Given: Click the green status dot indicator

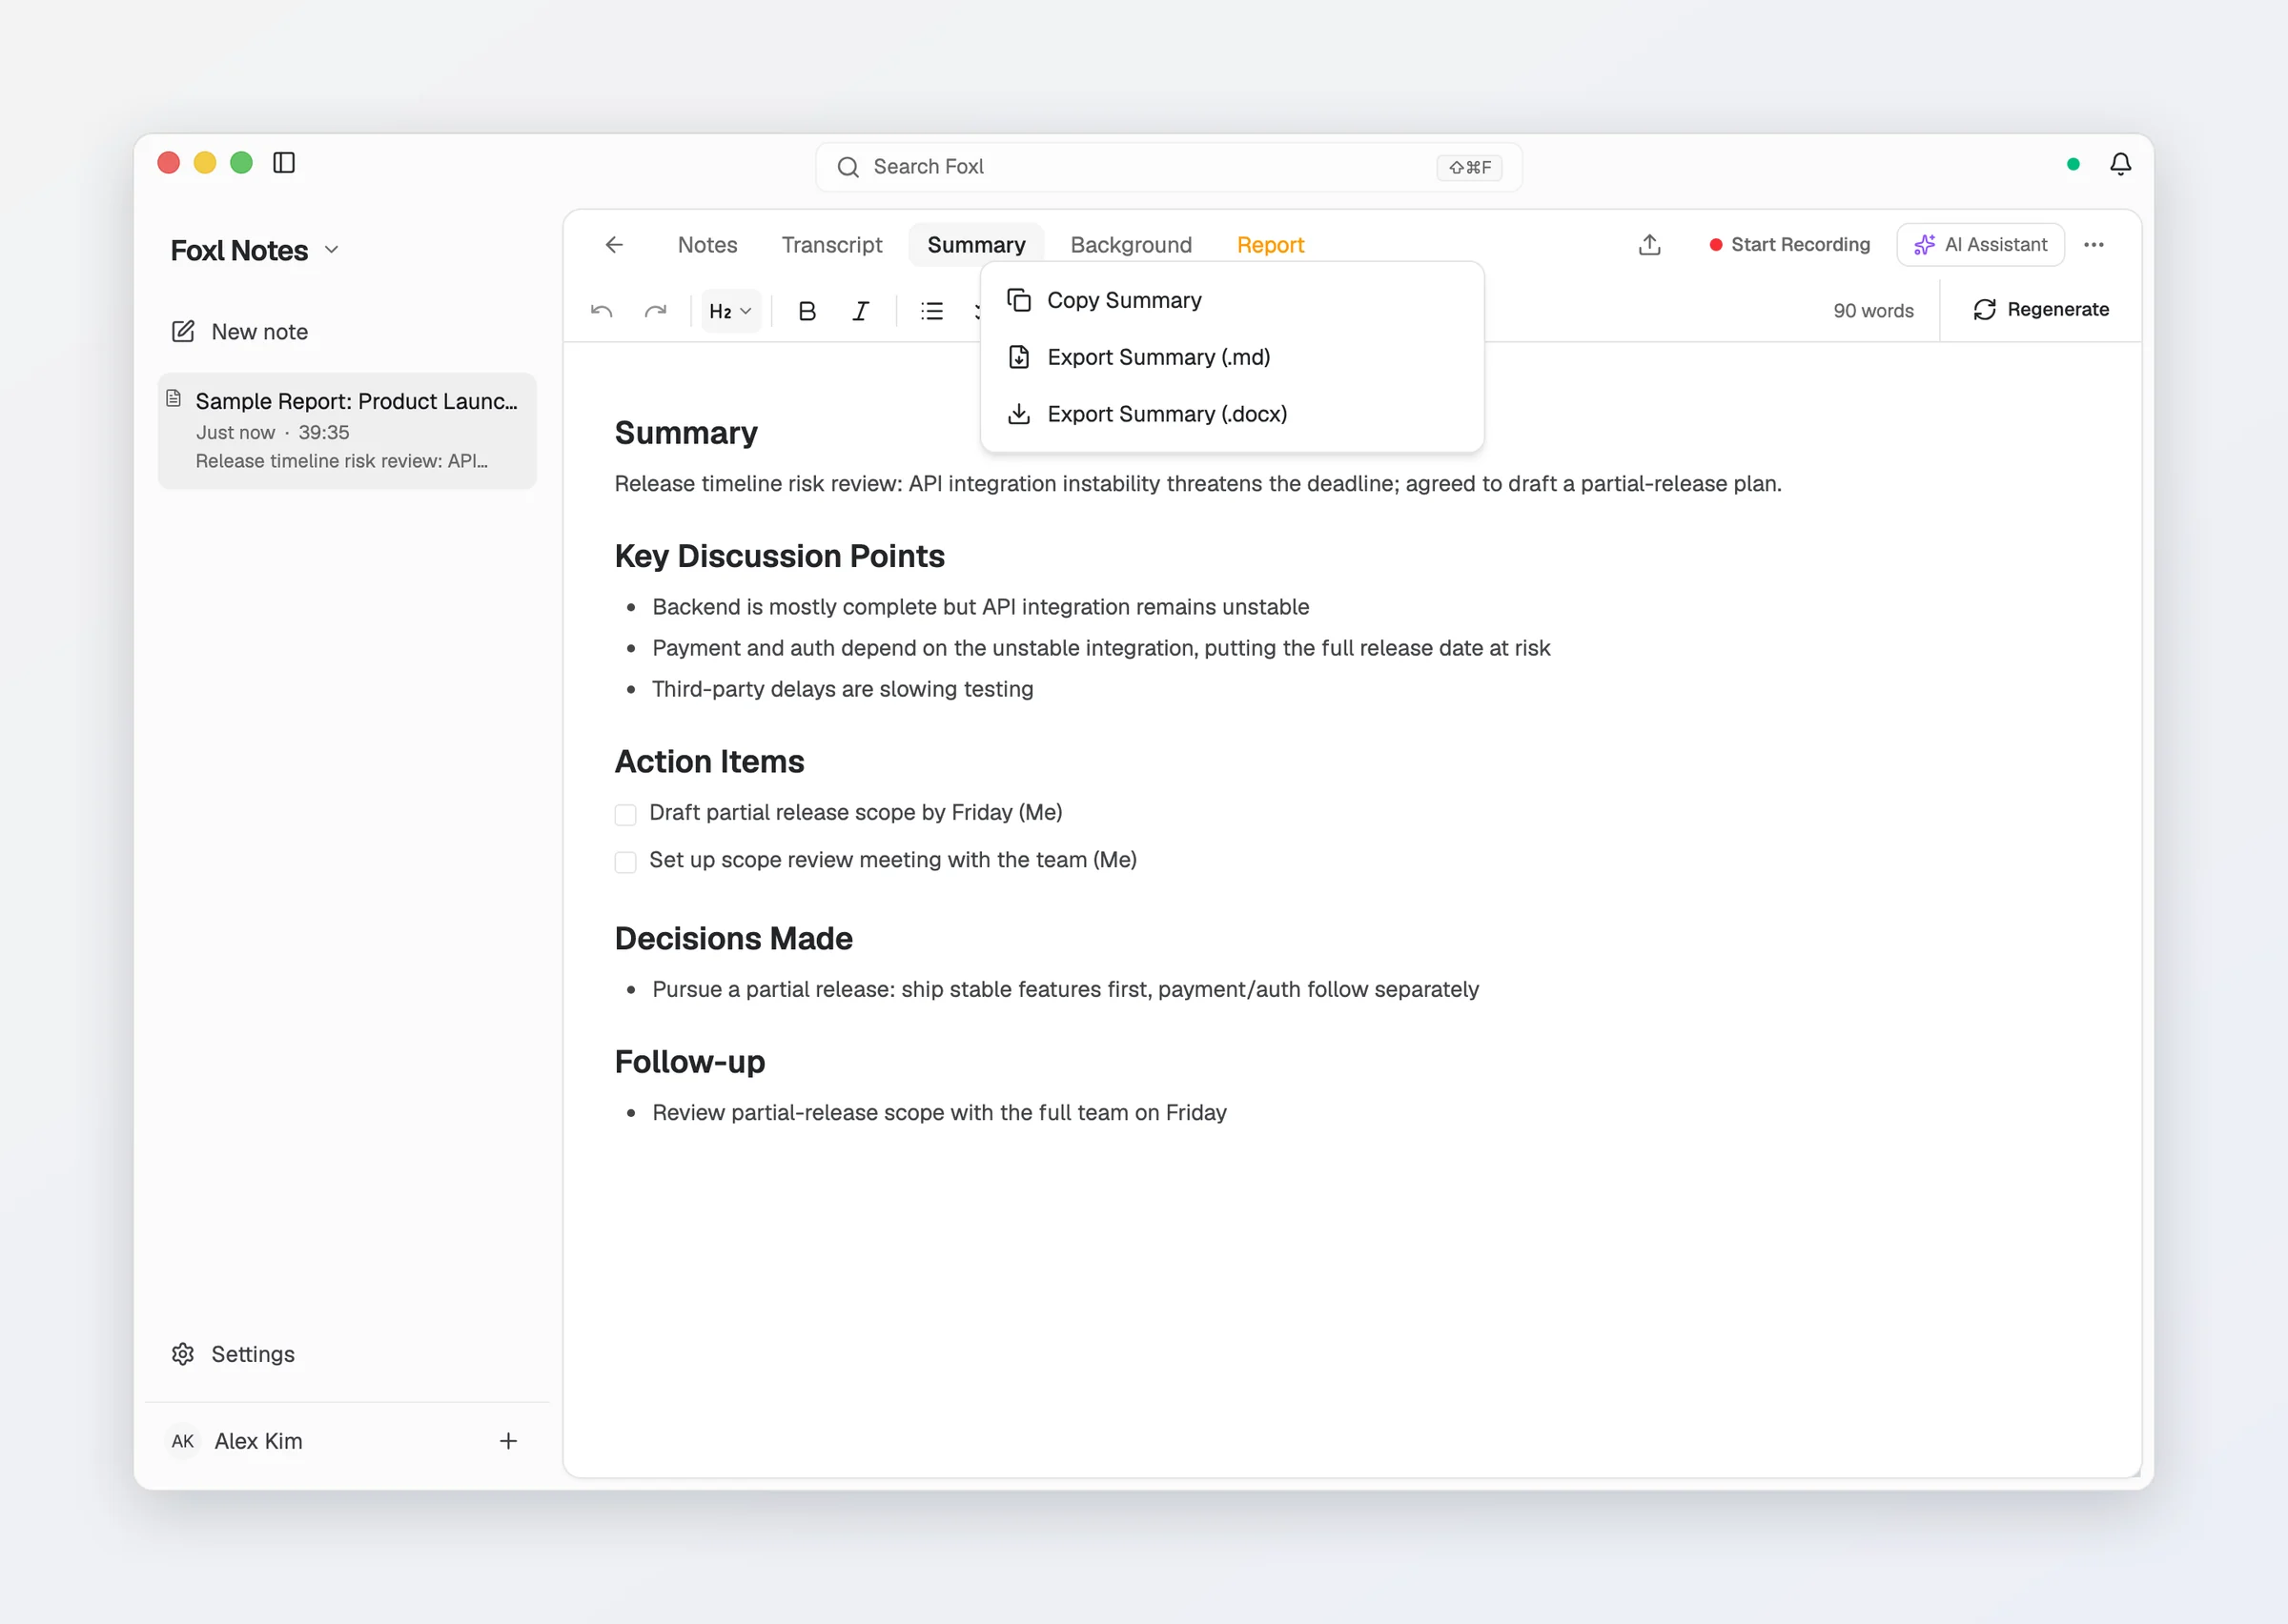Looking at the screenshot, I should click(x=2073, y=164).
